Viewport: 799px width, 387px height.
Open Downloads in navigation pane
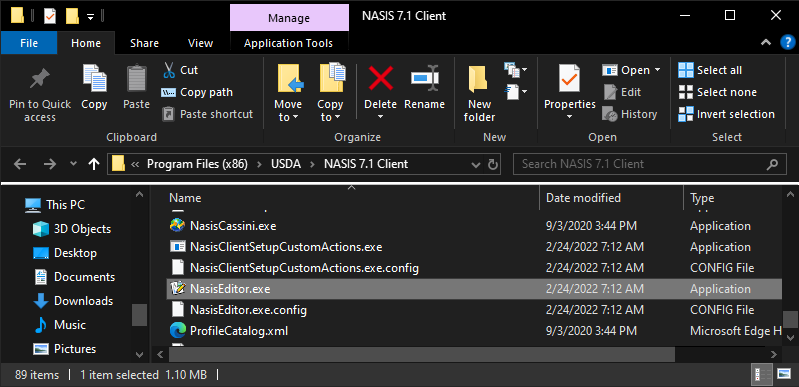point(72,301)
